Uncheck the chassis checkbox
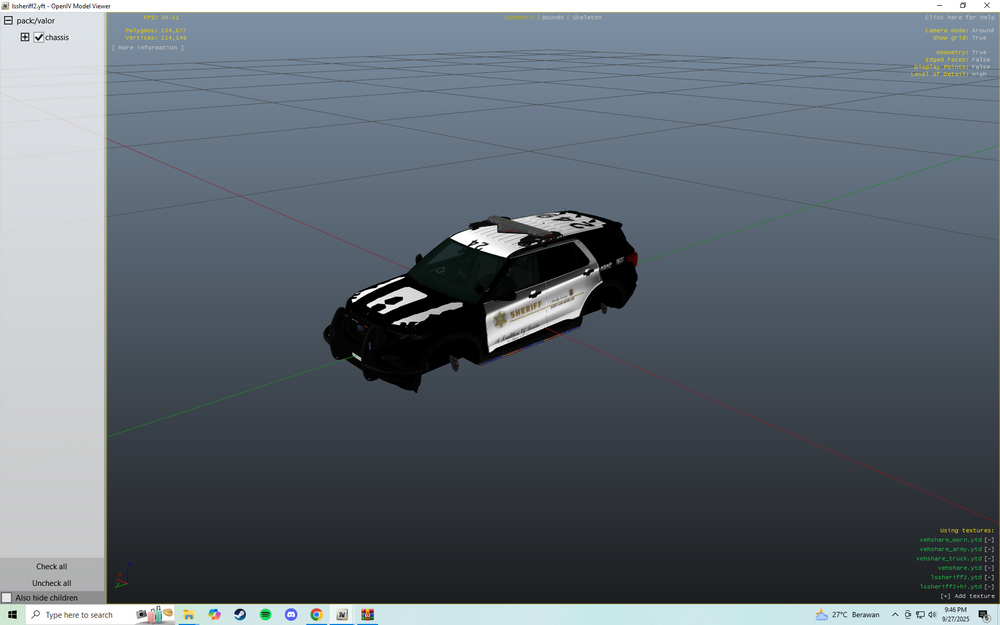This screenshot has height=625, width=1000. [x=38, y=37]
